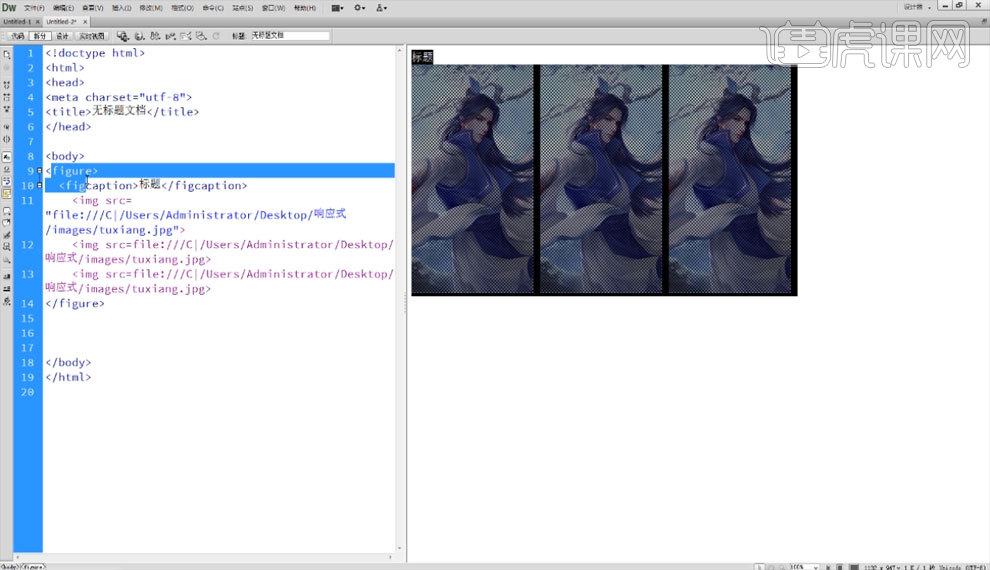The width and height of the screenshot is (990, 570).
Task: Open the Recent Snippets icon
Action: pyautogui.click(x=7, y=247)
